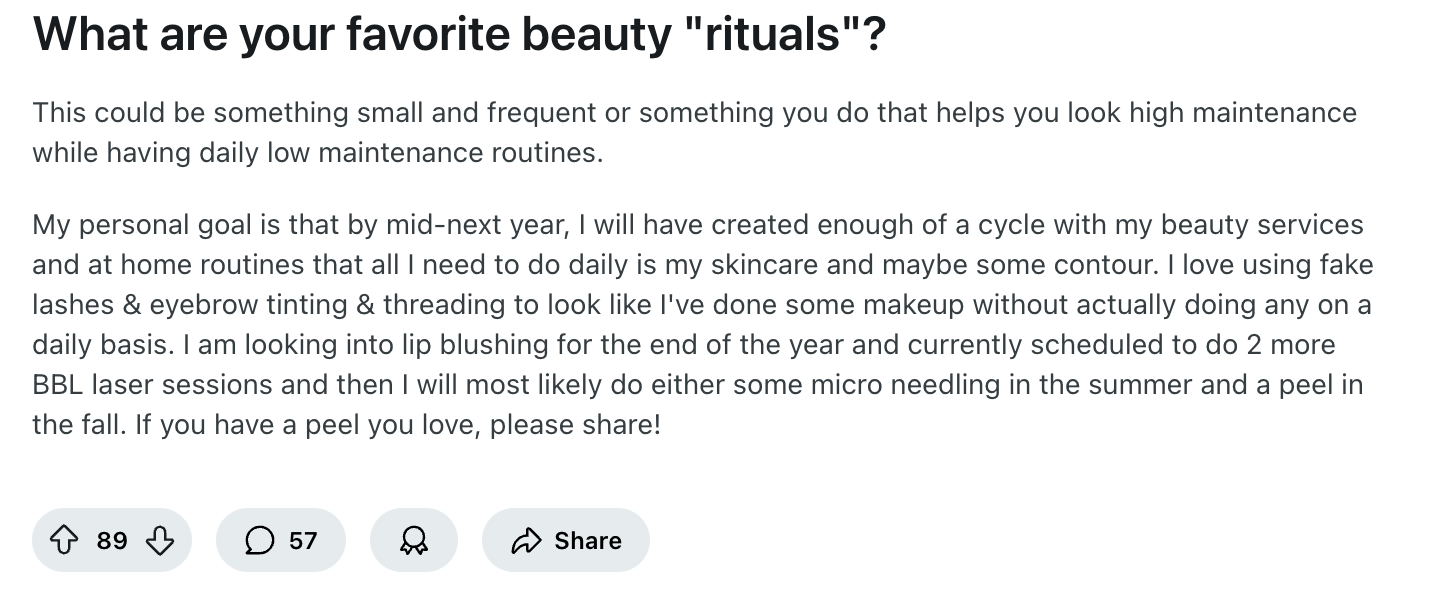Click the share arrow icon
The height and width of the screenshot is (590, 1432).
[x=525, y=540]
